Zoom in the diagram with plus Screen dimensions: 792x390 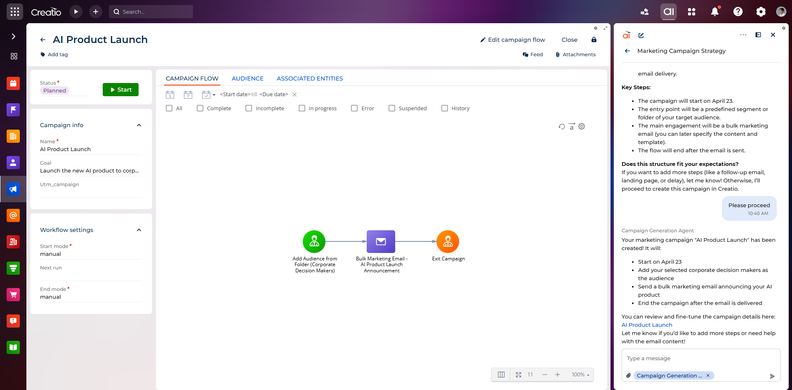(x=557, y=375)
